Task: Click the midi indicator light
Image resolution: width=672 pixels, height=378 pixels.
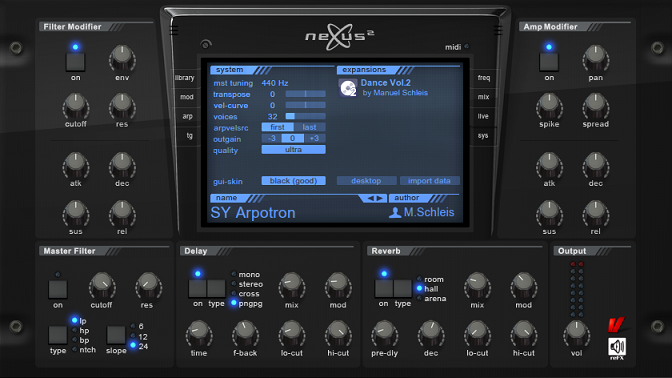Action: [467, 47]
